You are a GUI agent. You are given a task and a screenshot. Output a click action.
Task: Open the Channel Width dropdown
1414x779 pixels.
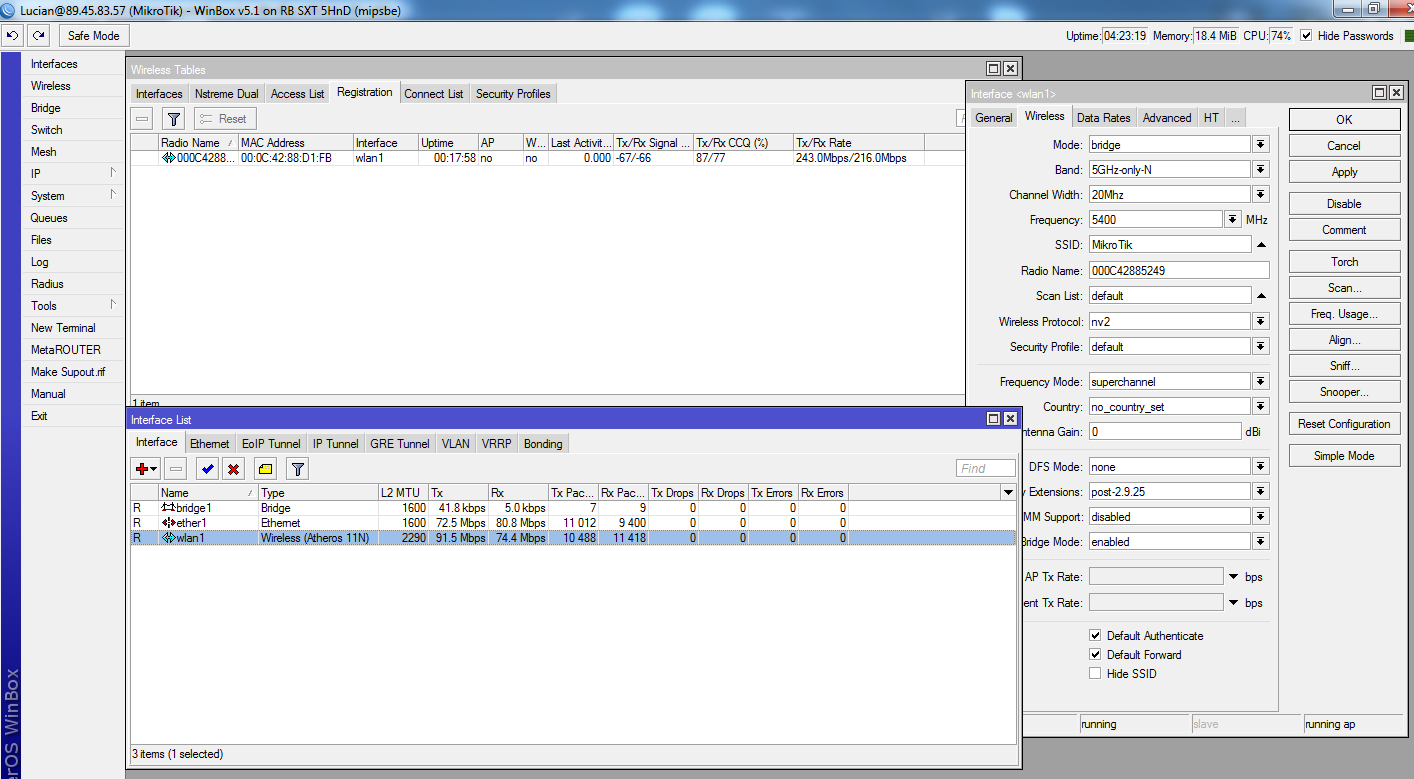pyautogui.click(x=1261, y=195)
